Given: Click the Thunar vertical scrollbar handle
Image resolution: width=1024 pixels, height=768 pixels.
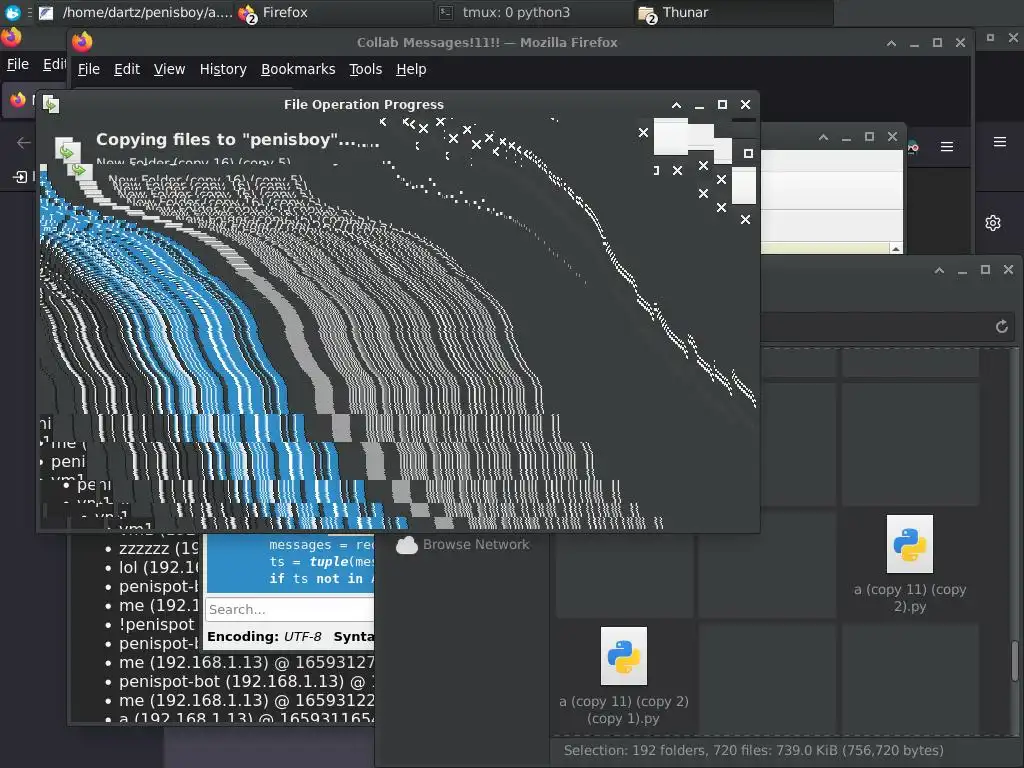Looking at the screenshot, I should (1015, 661).
